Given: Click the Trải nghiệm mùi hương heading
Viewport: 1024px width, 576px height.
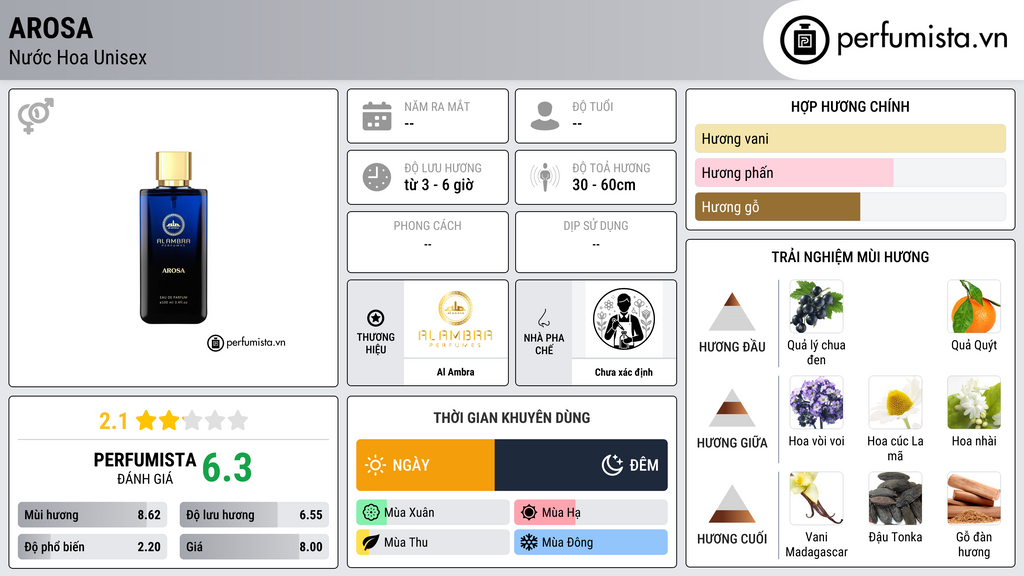Looking at the screenshot, I should (850, 257).
